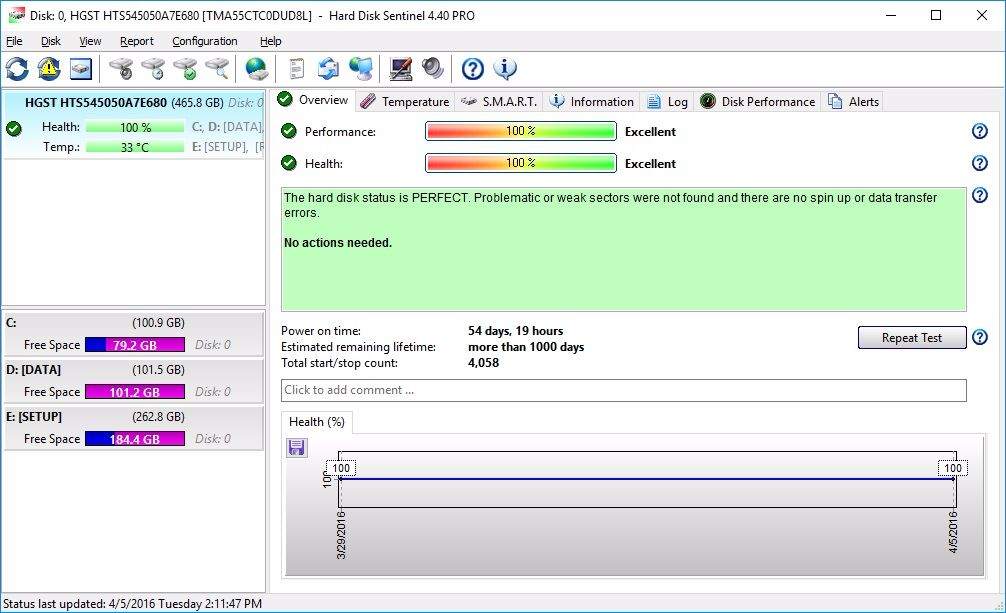The width and height of the screenshot is (1006, 613).
Task: Switch to the Information tab
Action: pos(592,101)
